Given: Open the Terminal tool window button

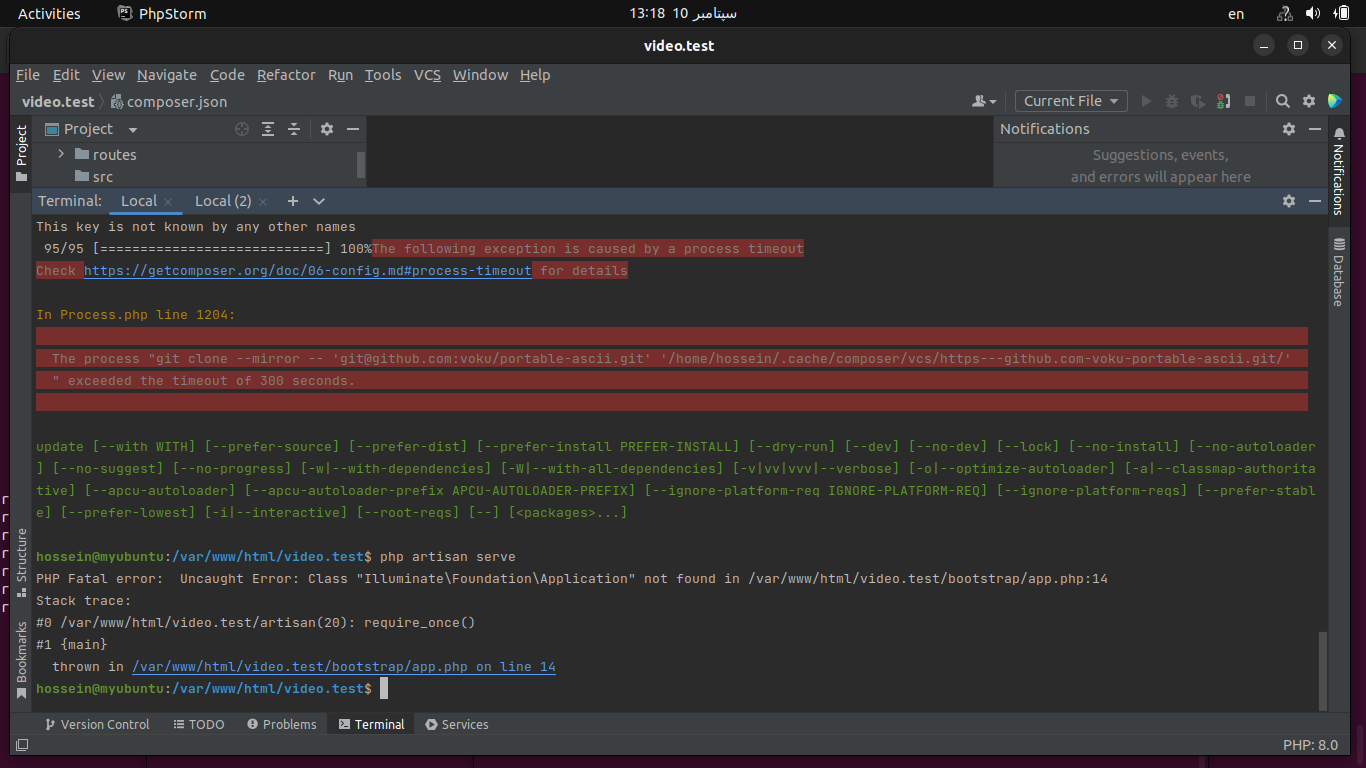Looking at the screenshot, I should pos(371,724).
